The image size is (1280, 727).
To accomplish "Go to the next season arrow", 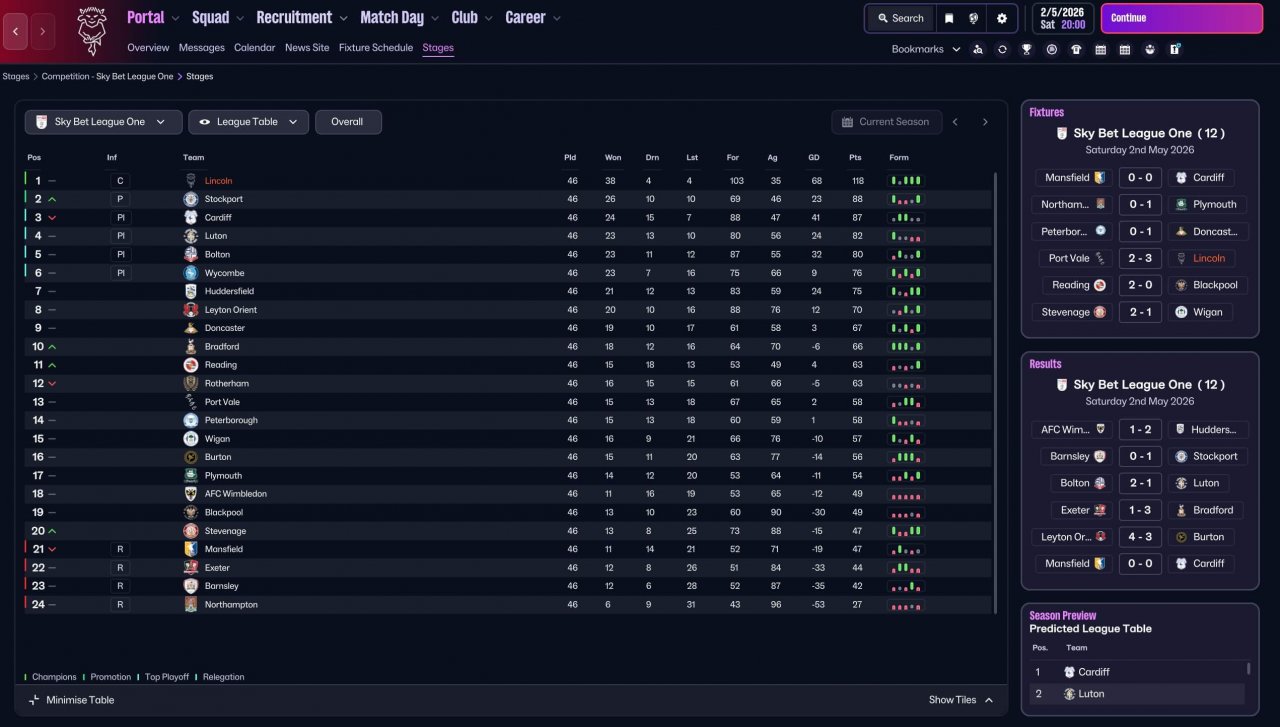I will (x=985, y=122).
